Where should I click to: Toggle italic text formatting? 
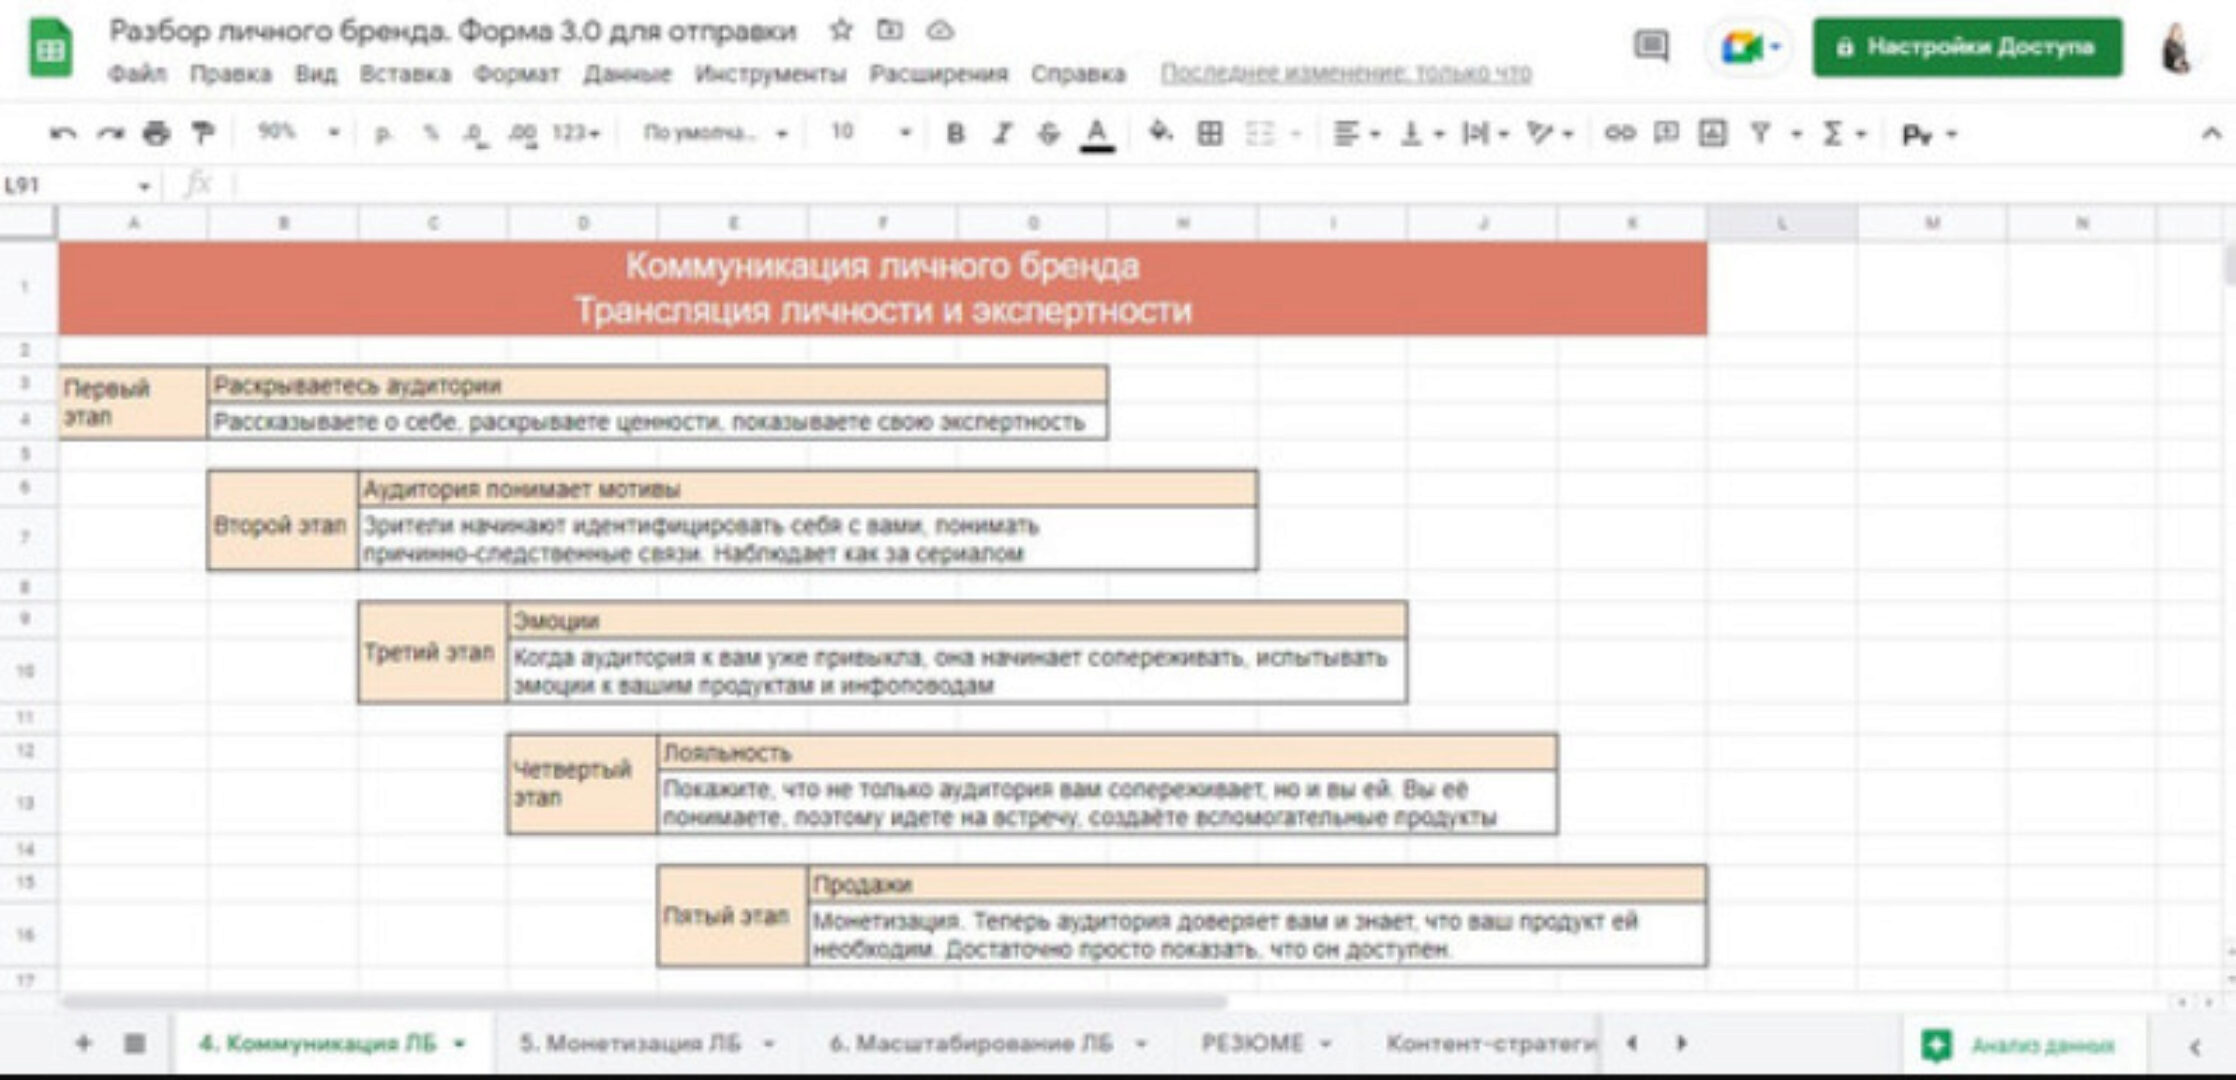[x=1002, y=133]
